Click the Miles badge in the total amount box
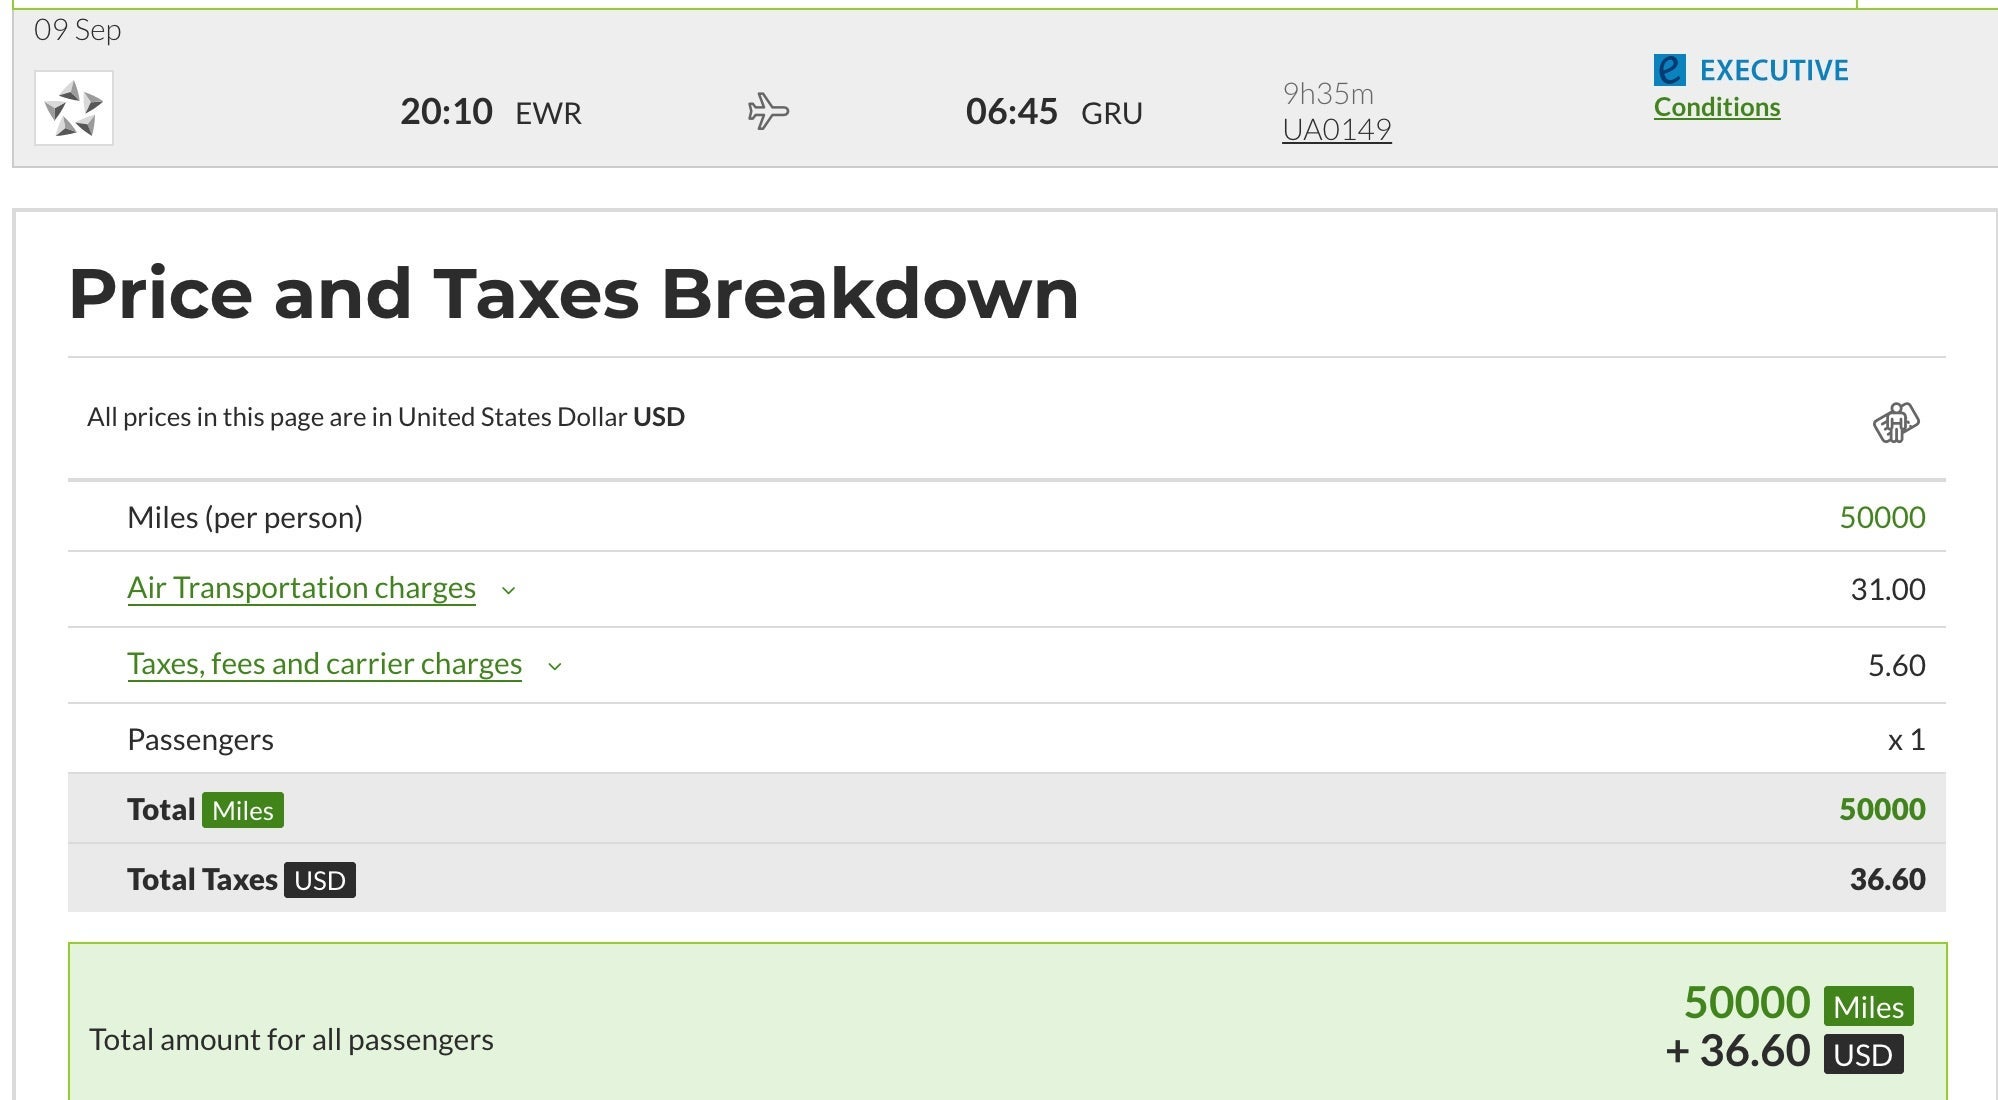This screenshot has height=1100, width=1998. click(x=1867, y=1006)
